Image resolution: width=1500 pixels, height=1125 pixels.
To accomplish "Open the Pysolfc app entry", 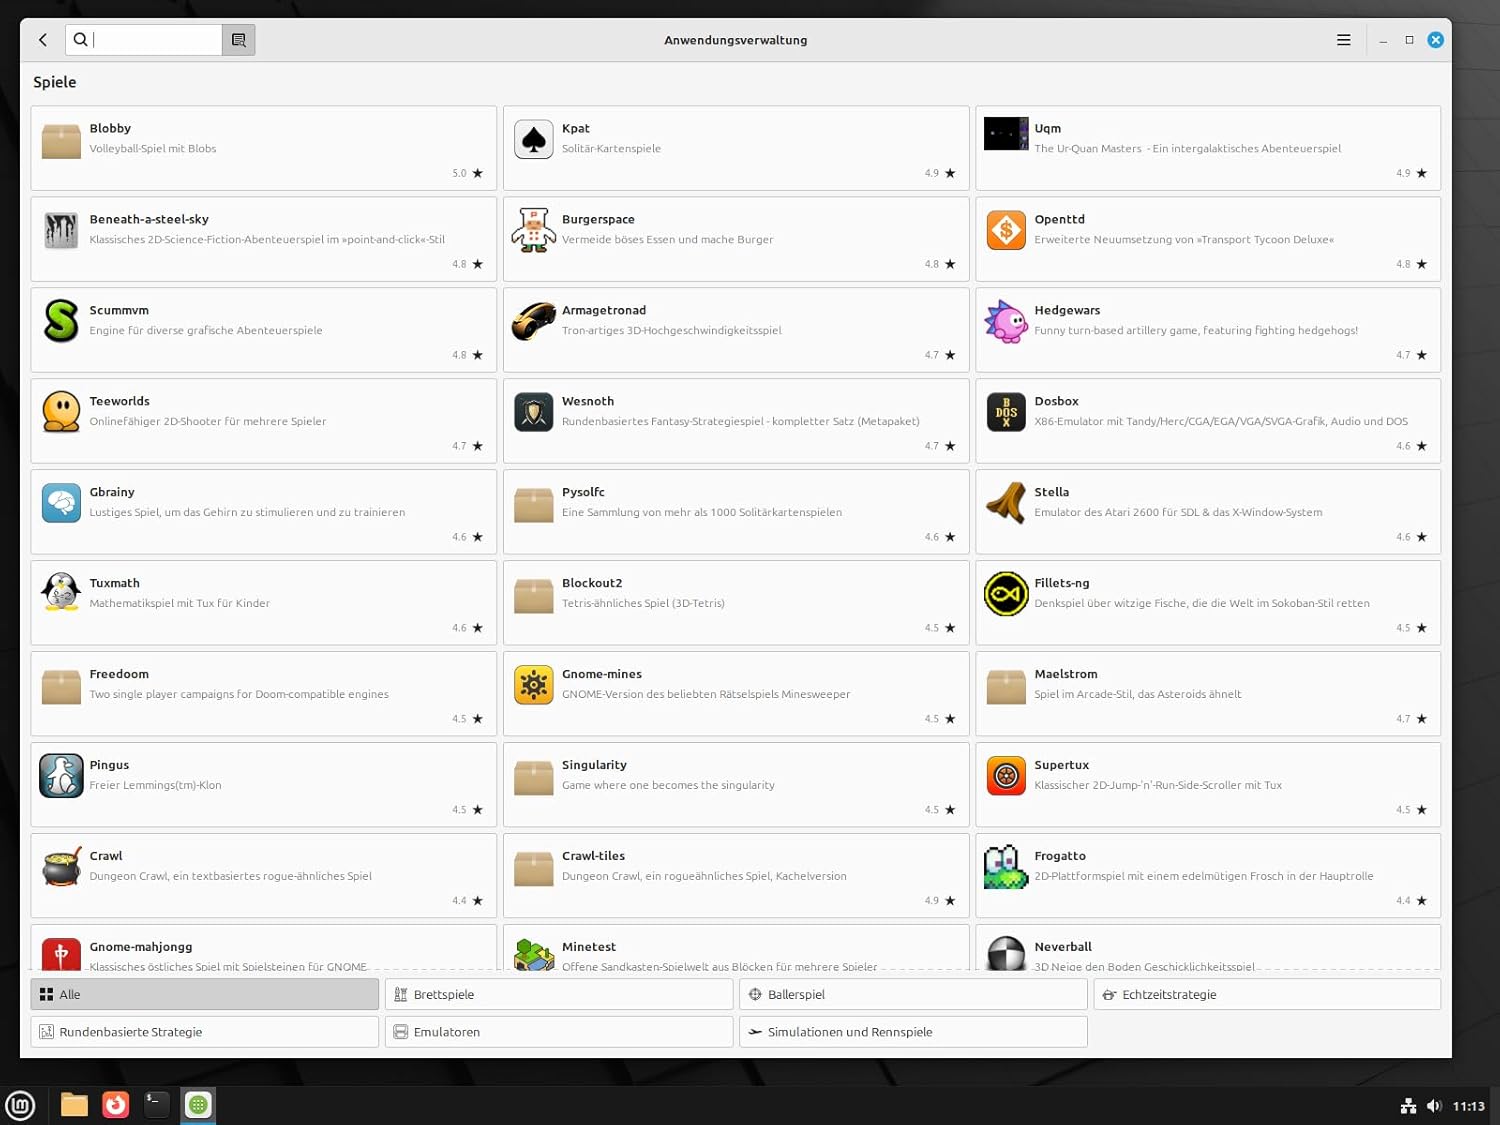I will tap(736, 512).
